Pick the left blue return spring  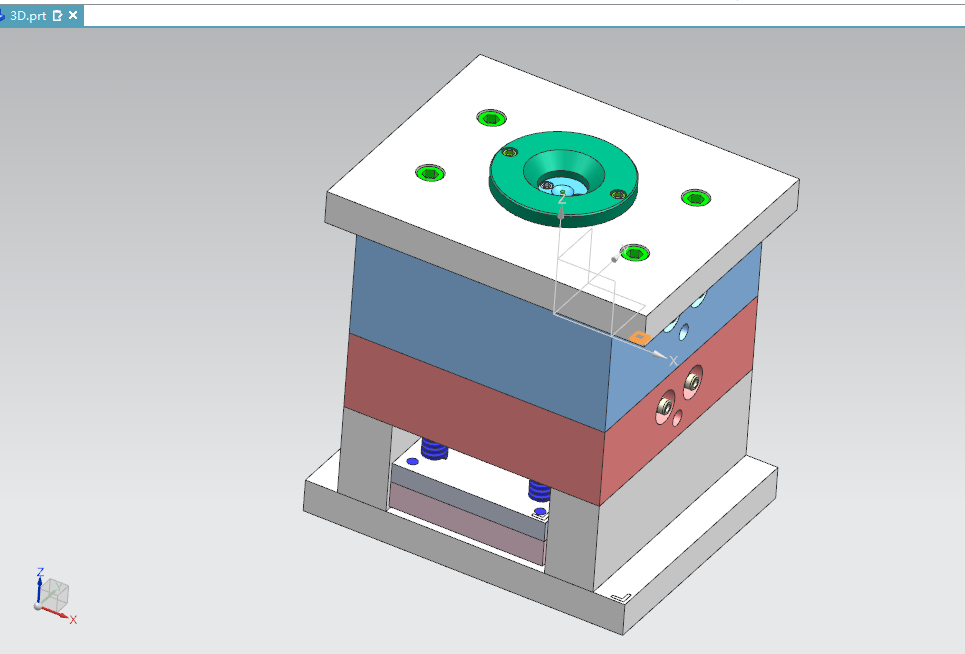[434, 449]
